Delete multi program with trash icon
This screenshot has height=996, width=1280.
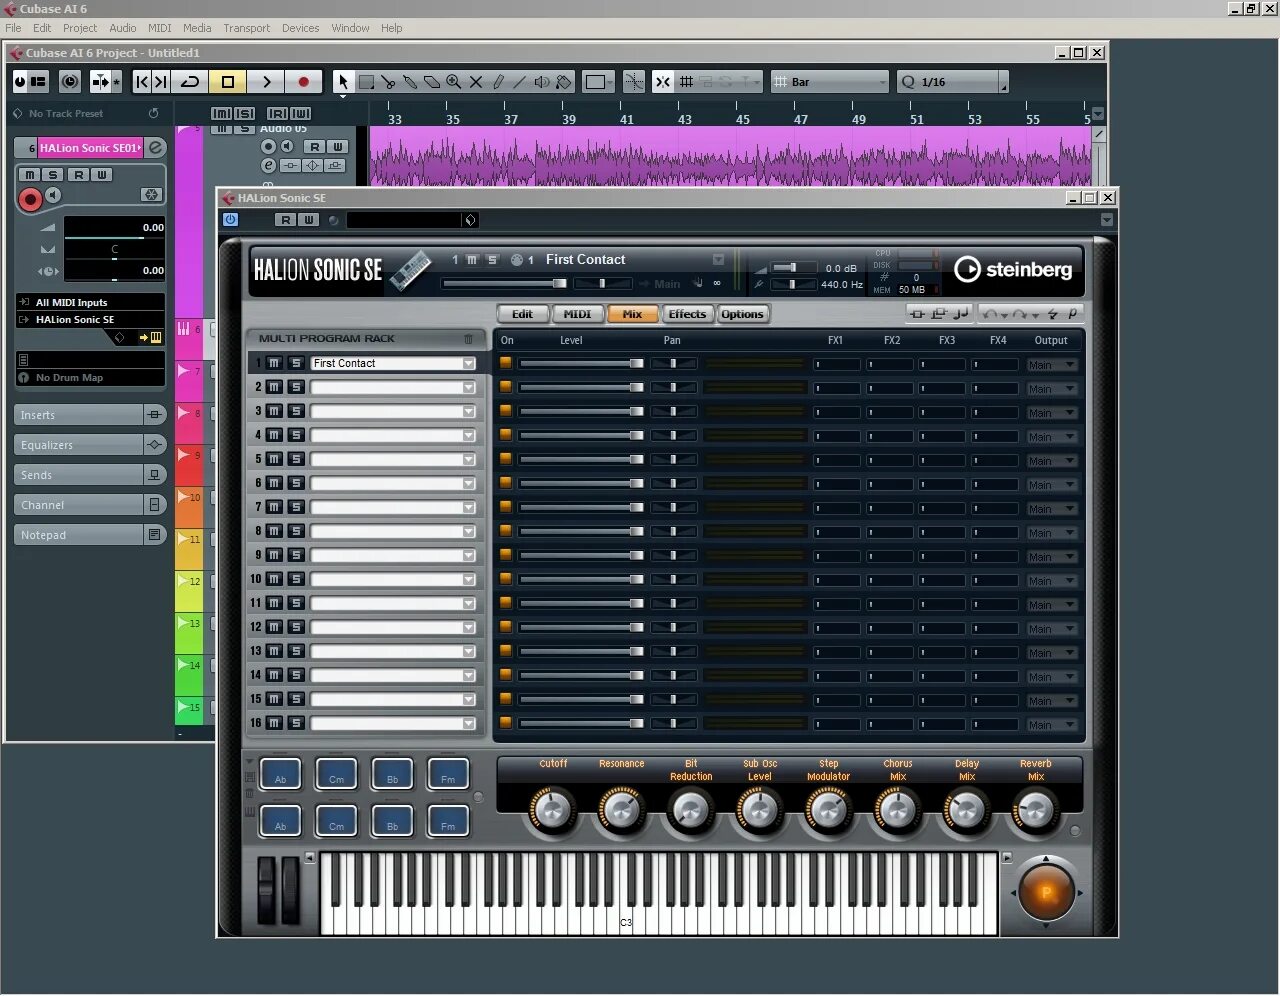click(469, 339)
